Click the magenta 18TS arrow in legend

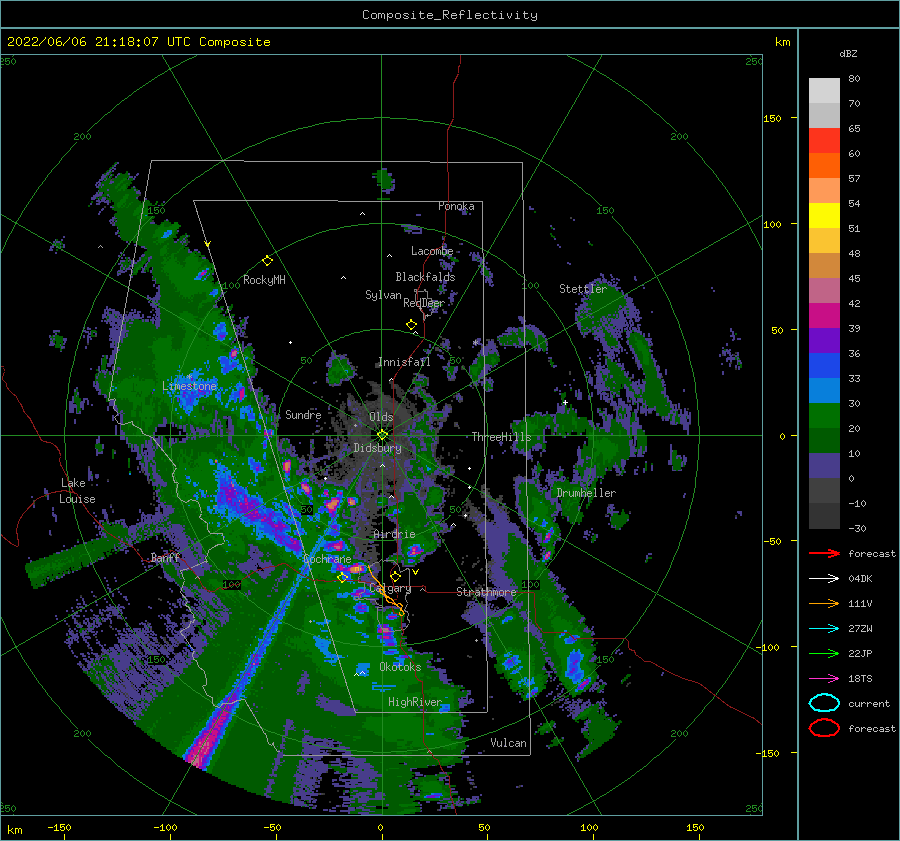[824, 679]
